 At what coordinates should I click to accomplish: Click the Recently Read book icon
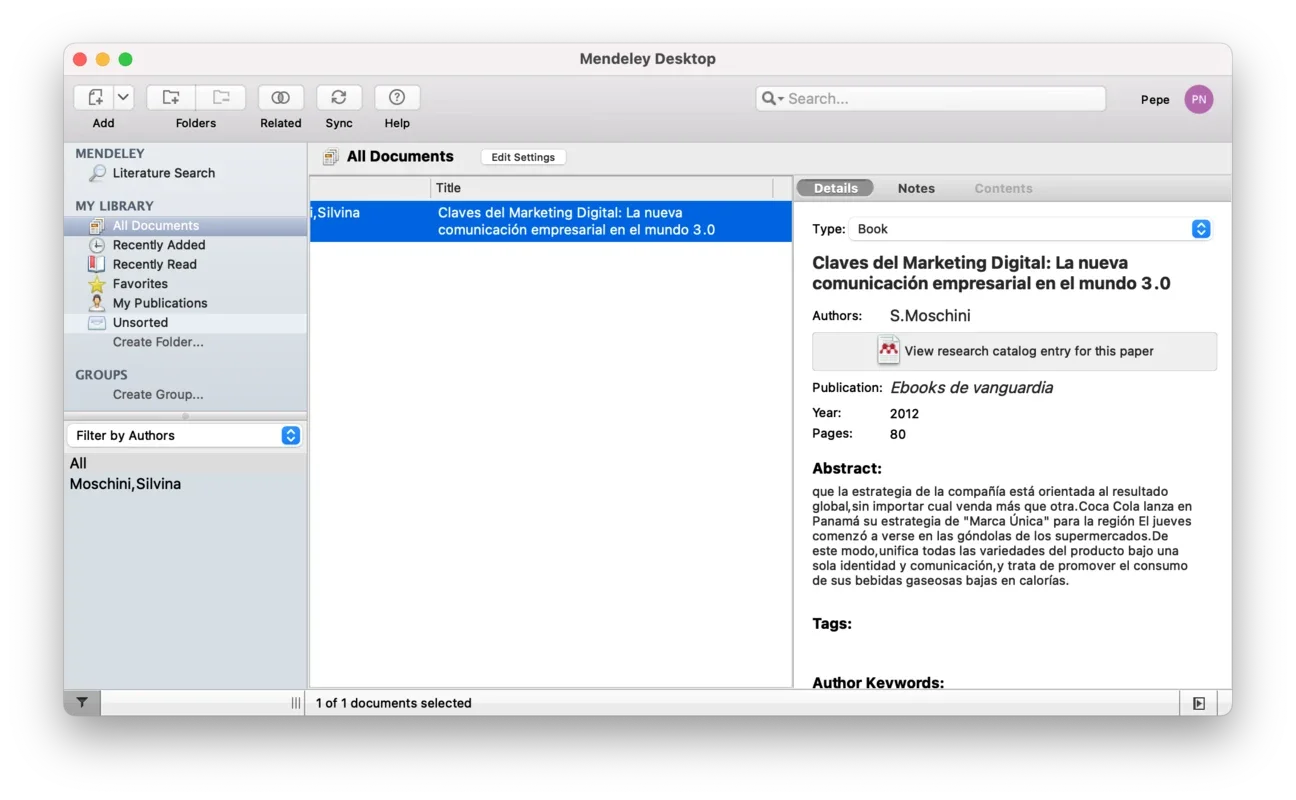pyautogui.click(x=96, y=264)
